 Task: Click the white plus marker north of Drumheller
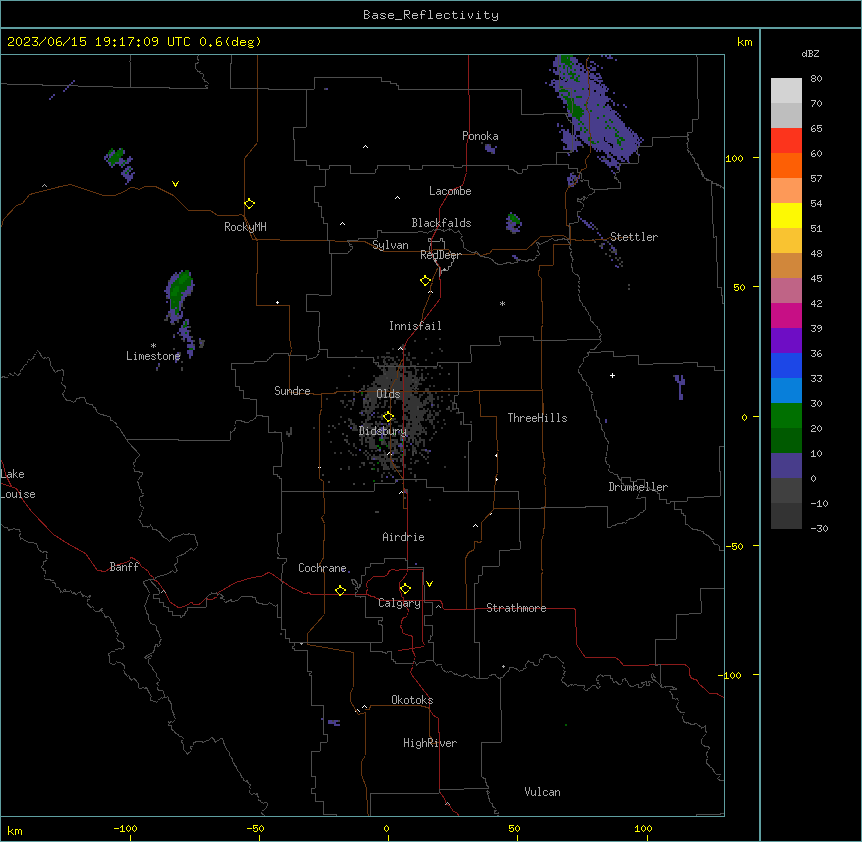coord(612,375)
